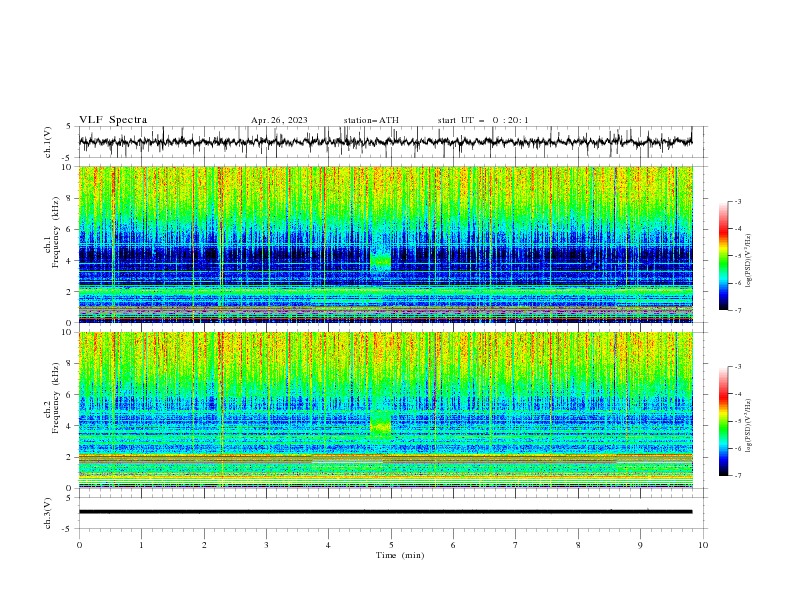Select the "Time (min)" axis title
792x612 pixels.
(x=400, y=555)
